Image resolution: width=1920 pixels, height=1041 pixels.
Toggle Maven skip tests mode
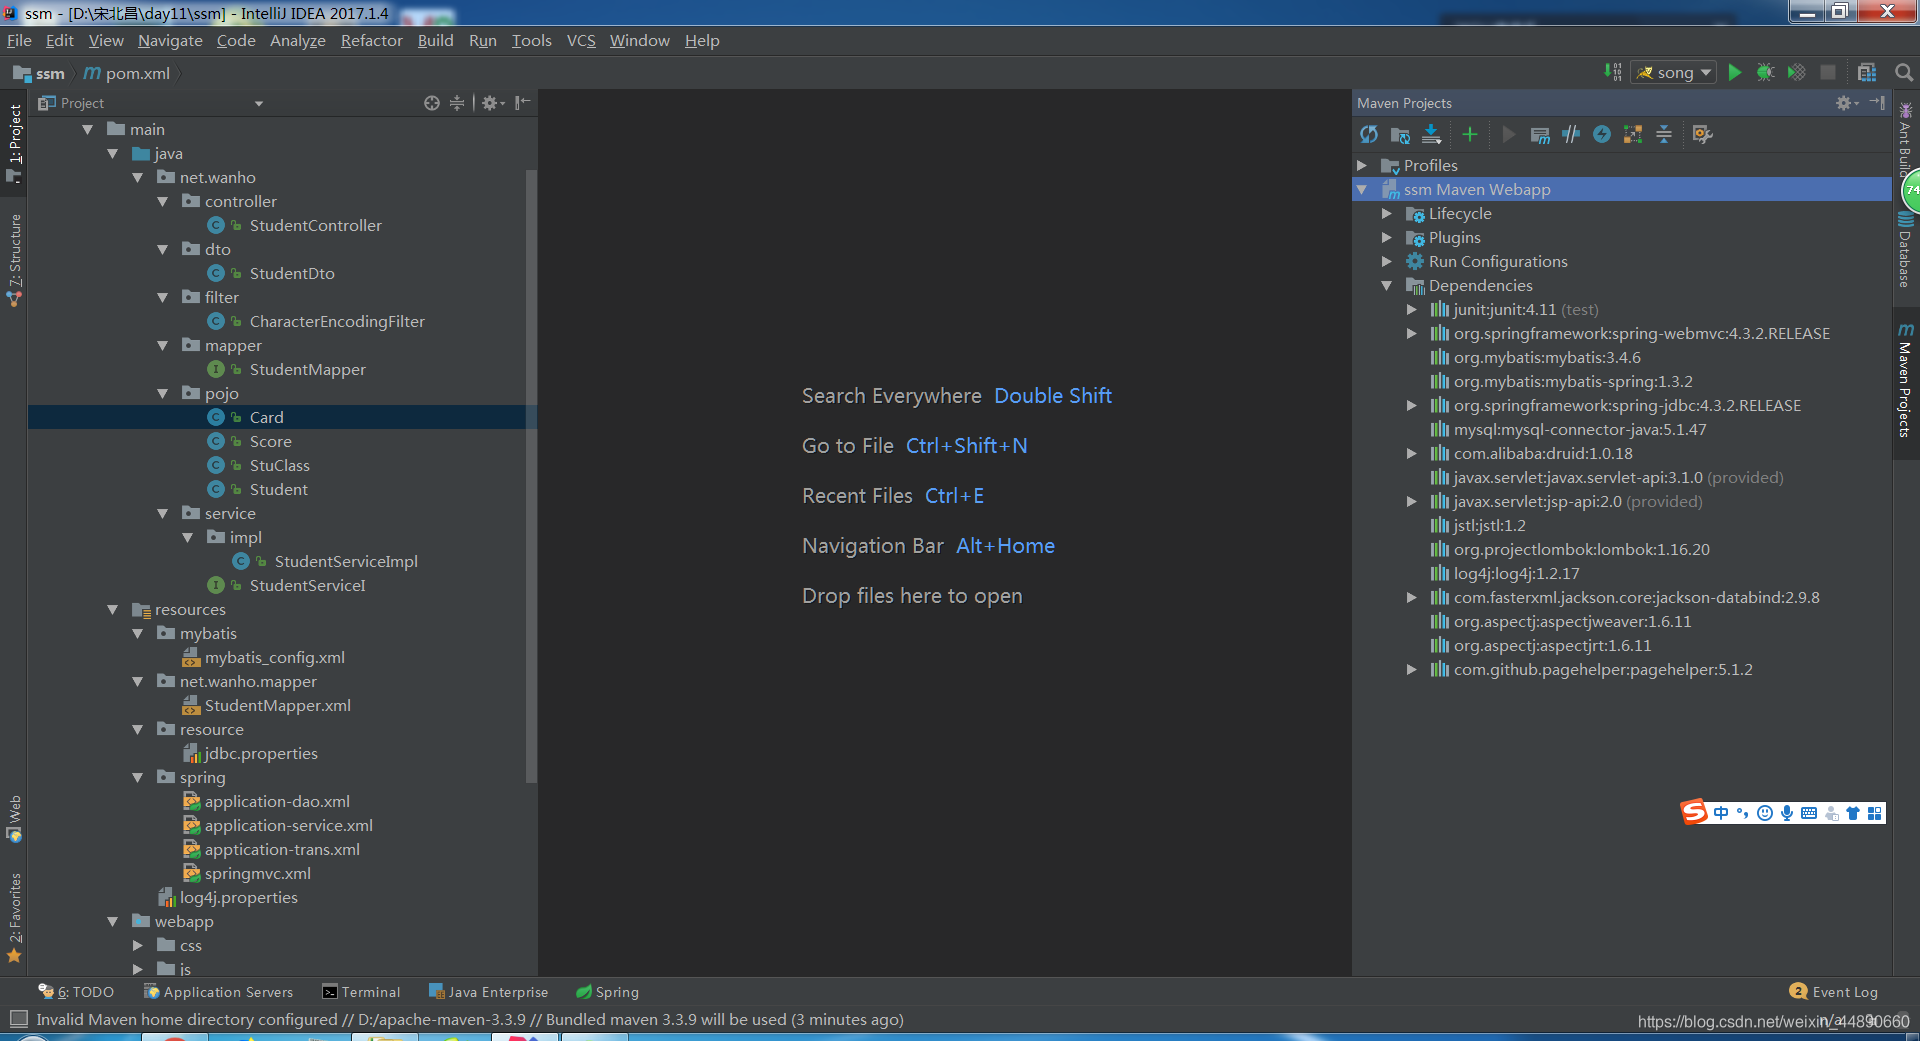(1602, 134)
